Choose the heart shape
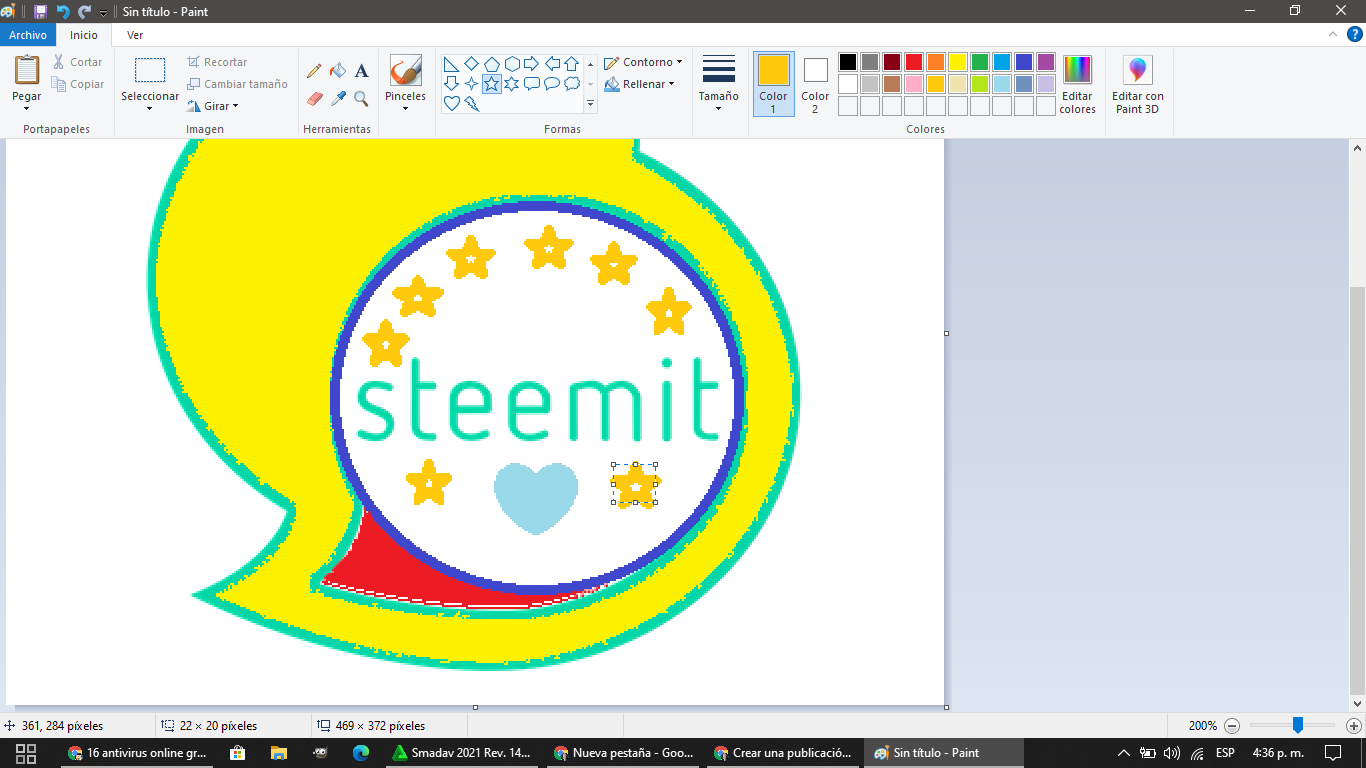Screen dimensions: 1366x768 click(451, 103)
